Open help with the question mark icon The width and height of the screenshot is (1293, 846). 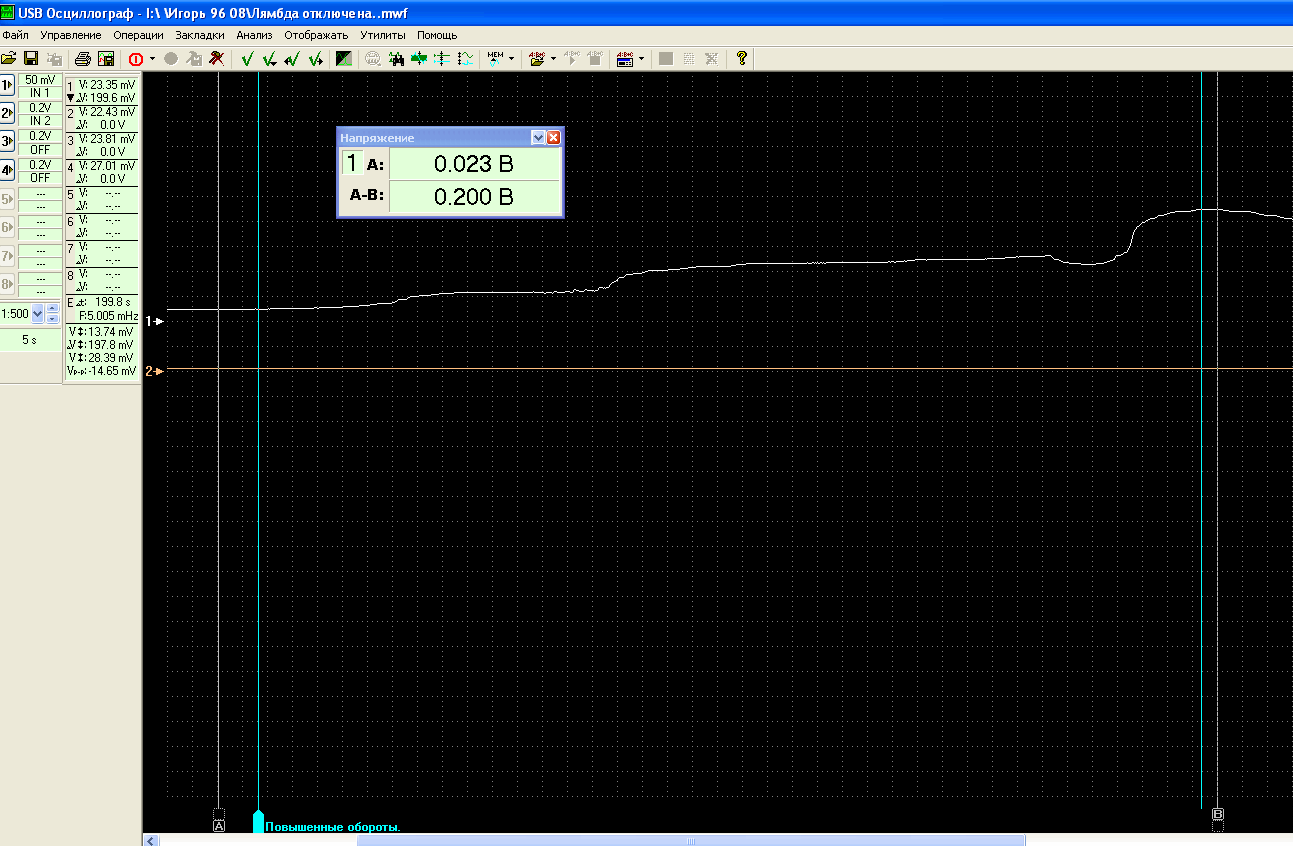(741, 59)
